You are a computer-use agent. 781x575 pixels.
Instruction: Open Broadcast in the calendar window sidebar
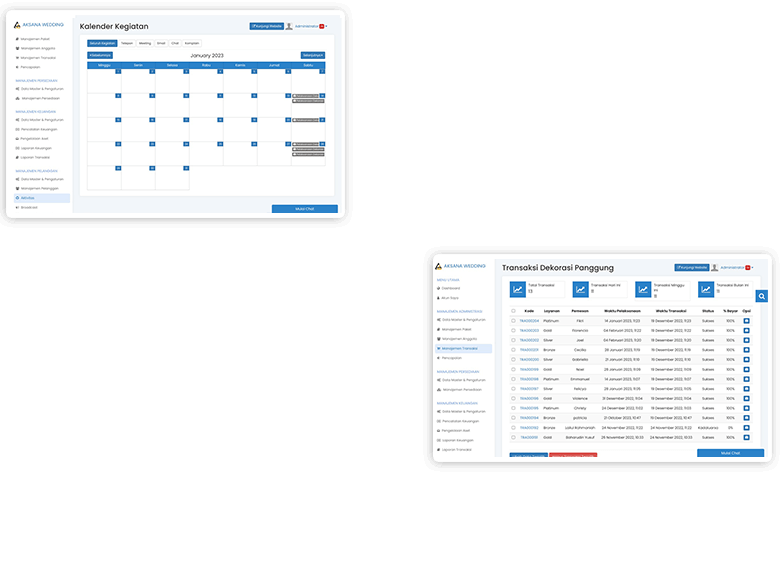coord(29,207)
